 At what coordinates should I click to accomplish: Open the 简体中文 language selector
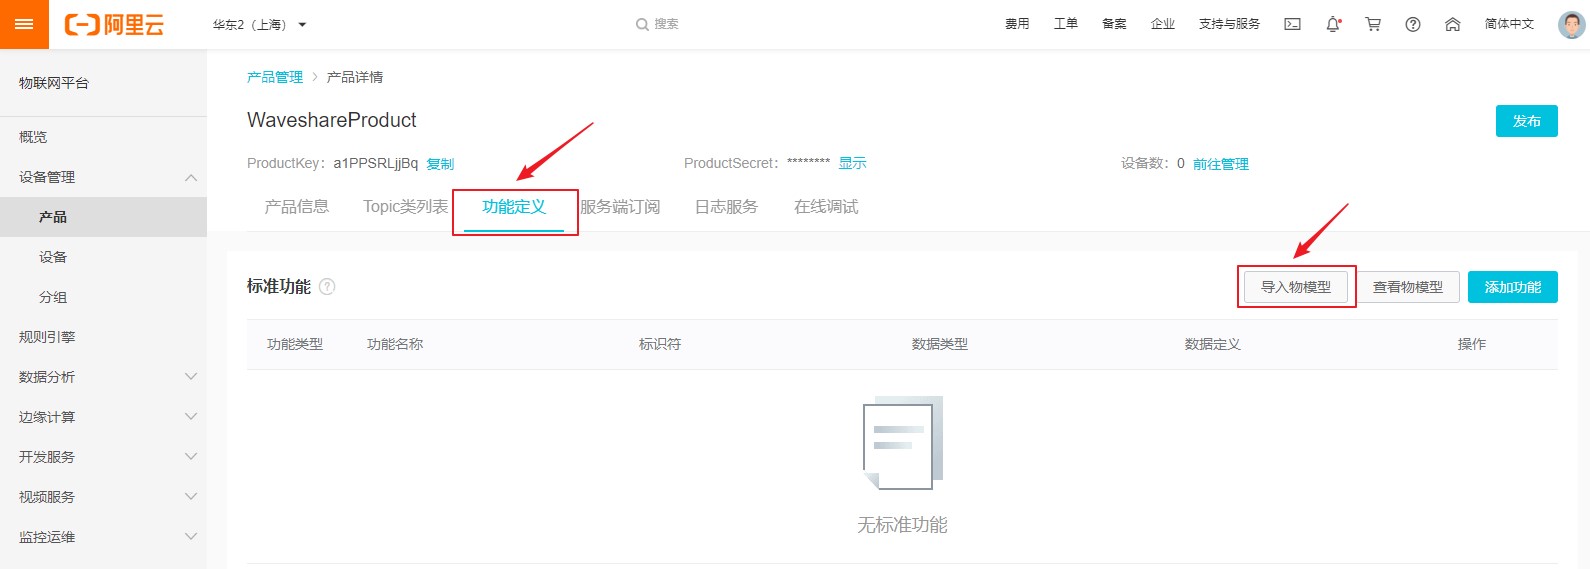pos(1509,24)
